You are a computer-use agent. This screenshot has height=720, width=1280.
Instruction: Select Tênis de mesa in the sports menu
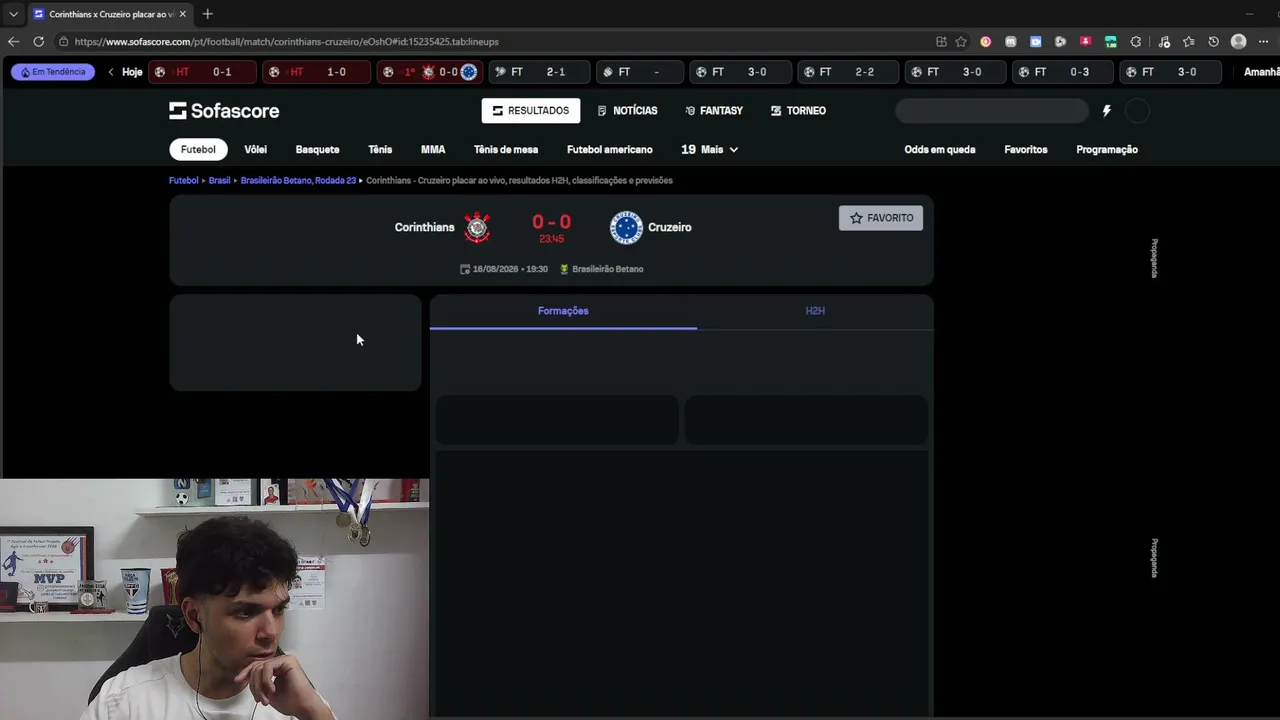click(x=506, y=150)
